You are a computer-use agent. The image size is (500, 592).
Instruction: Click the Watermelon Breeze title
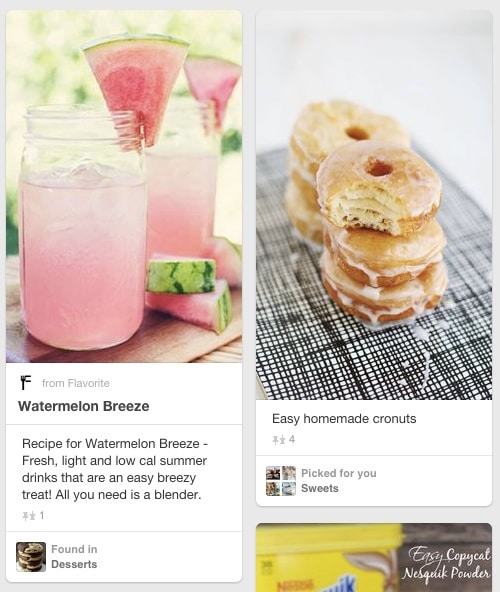(83, 406)
